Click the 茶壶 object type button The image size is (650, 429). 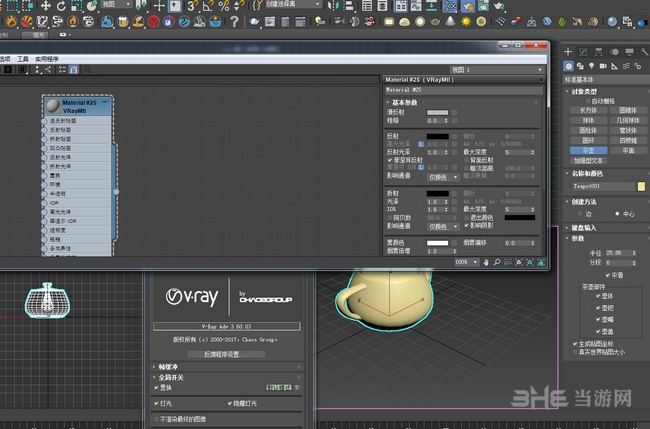pos(589,150)
